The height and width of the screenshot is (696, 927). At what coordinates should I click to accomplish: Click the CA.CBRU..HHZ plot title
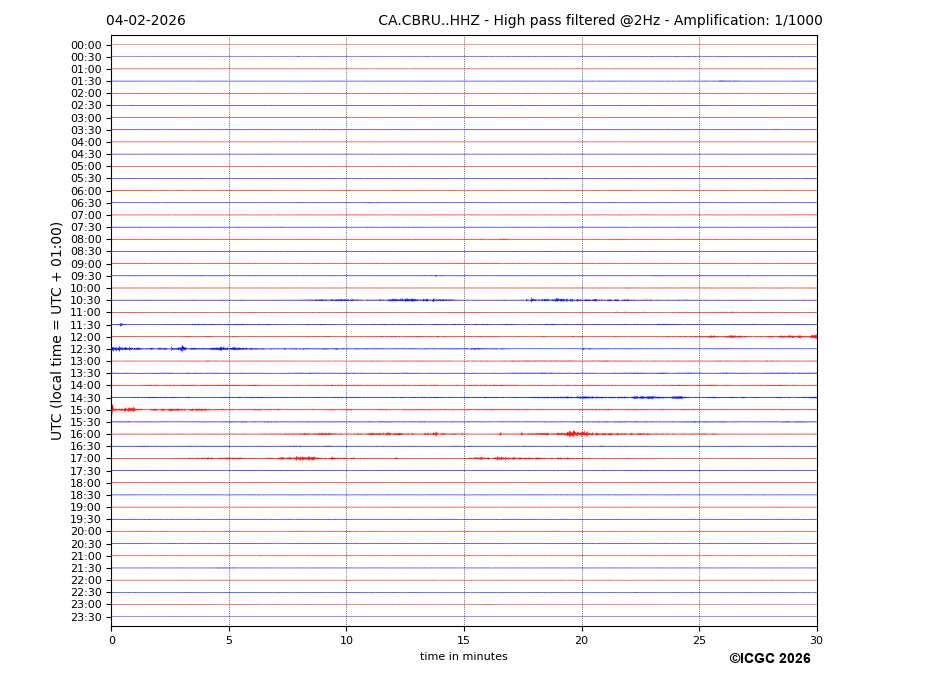tap(600, 21)
